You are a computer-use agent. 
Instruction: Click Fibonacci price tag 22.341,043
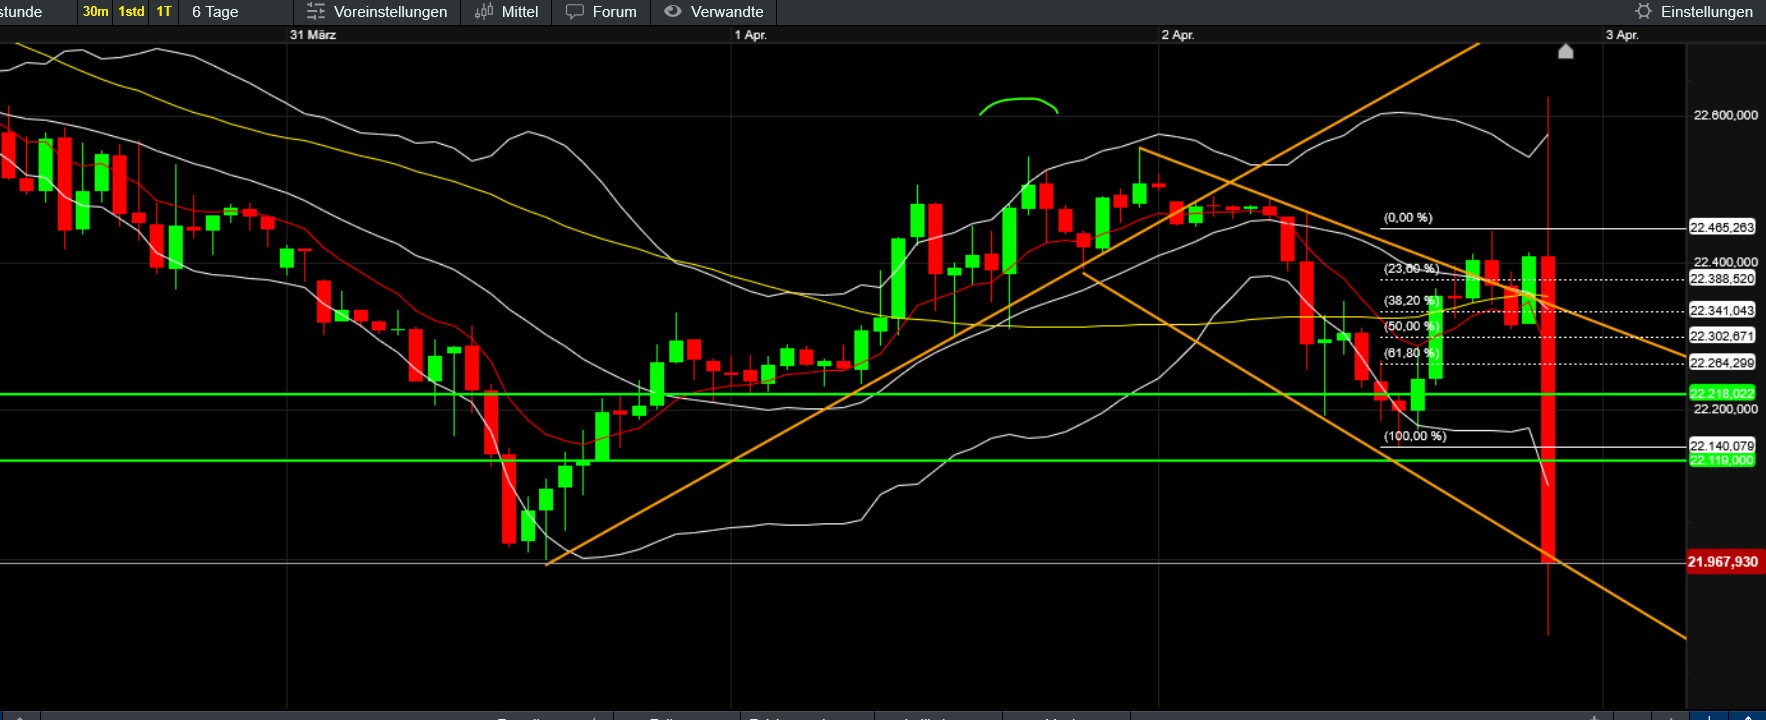coord(1722,311)
